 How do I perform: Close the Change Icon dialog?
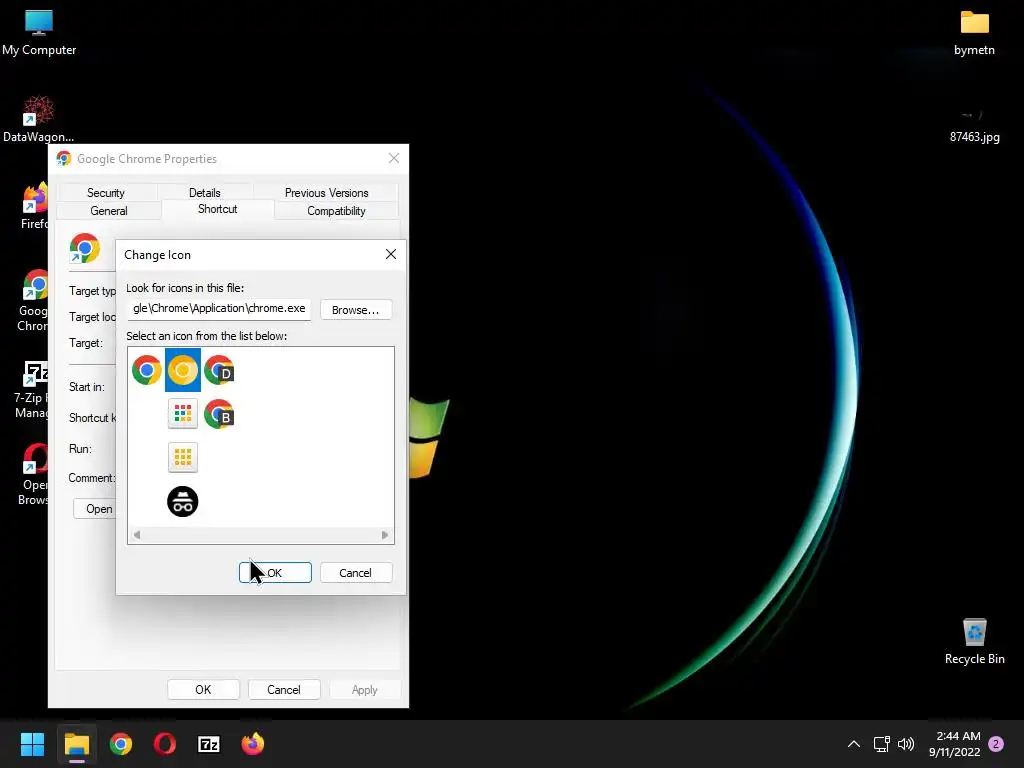click(391, 254)
